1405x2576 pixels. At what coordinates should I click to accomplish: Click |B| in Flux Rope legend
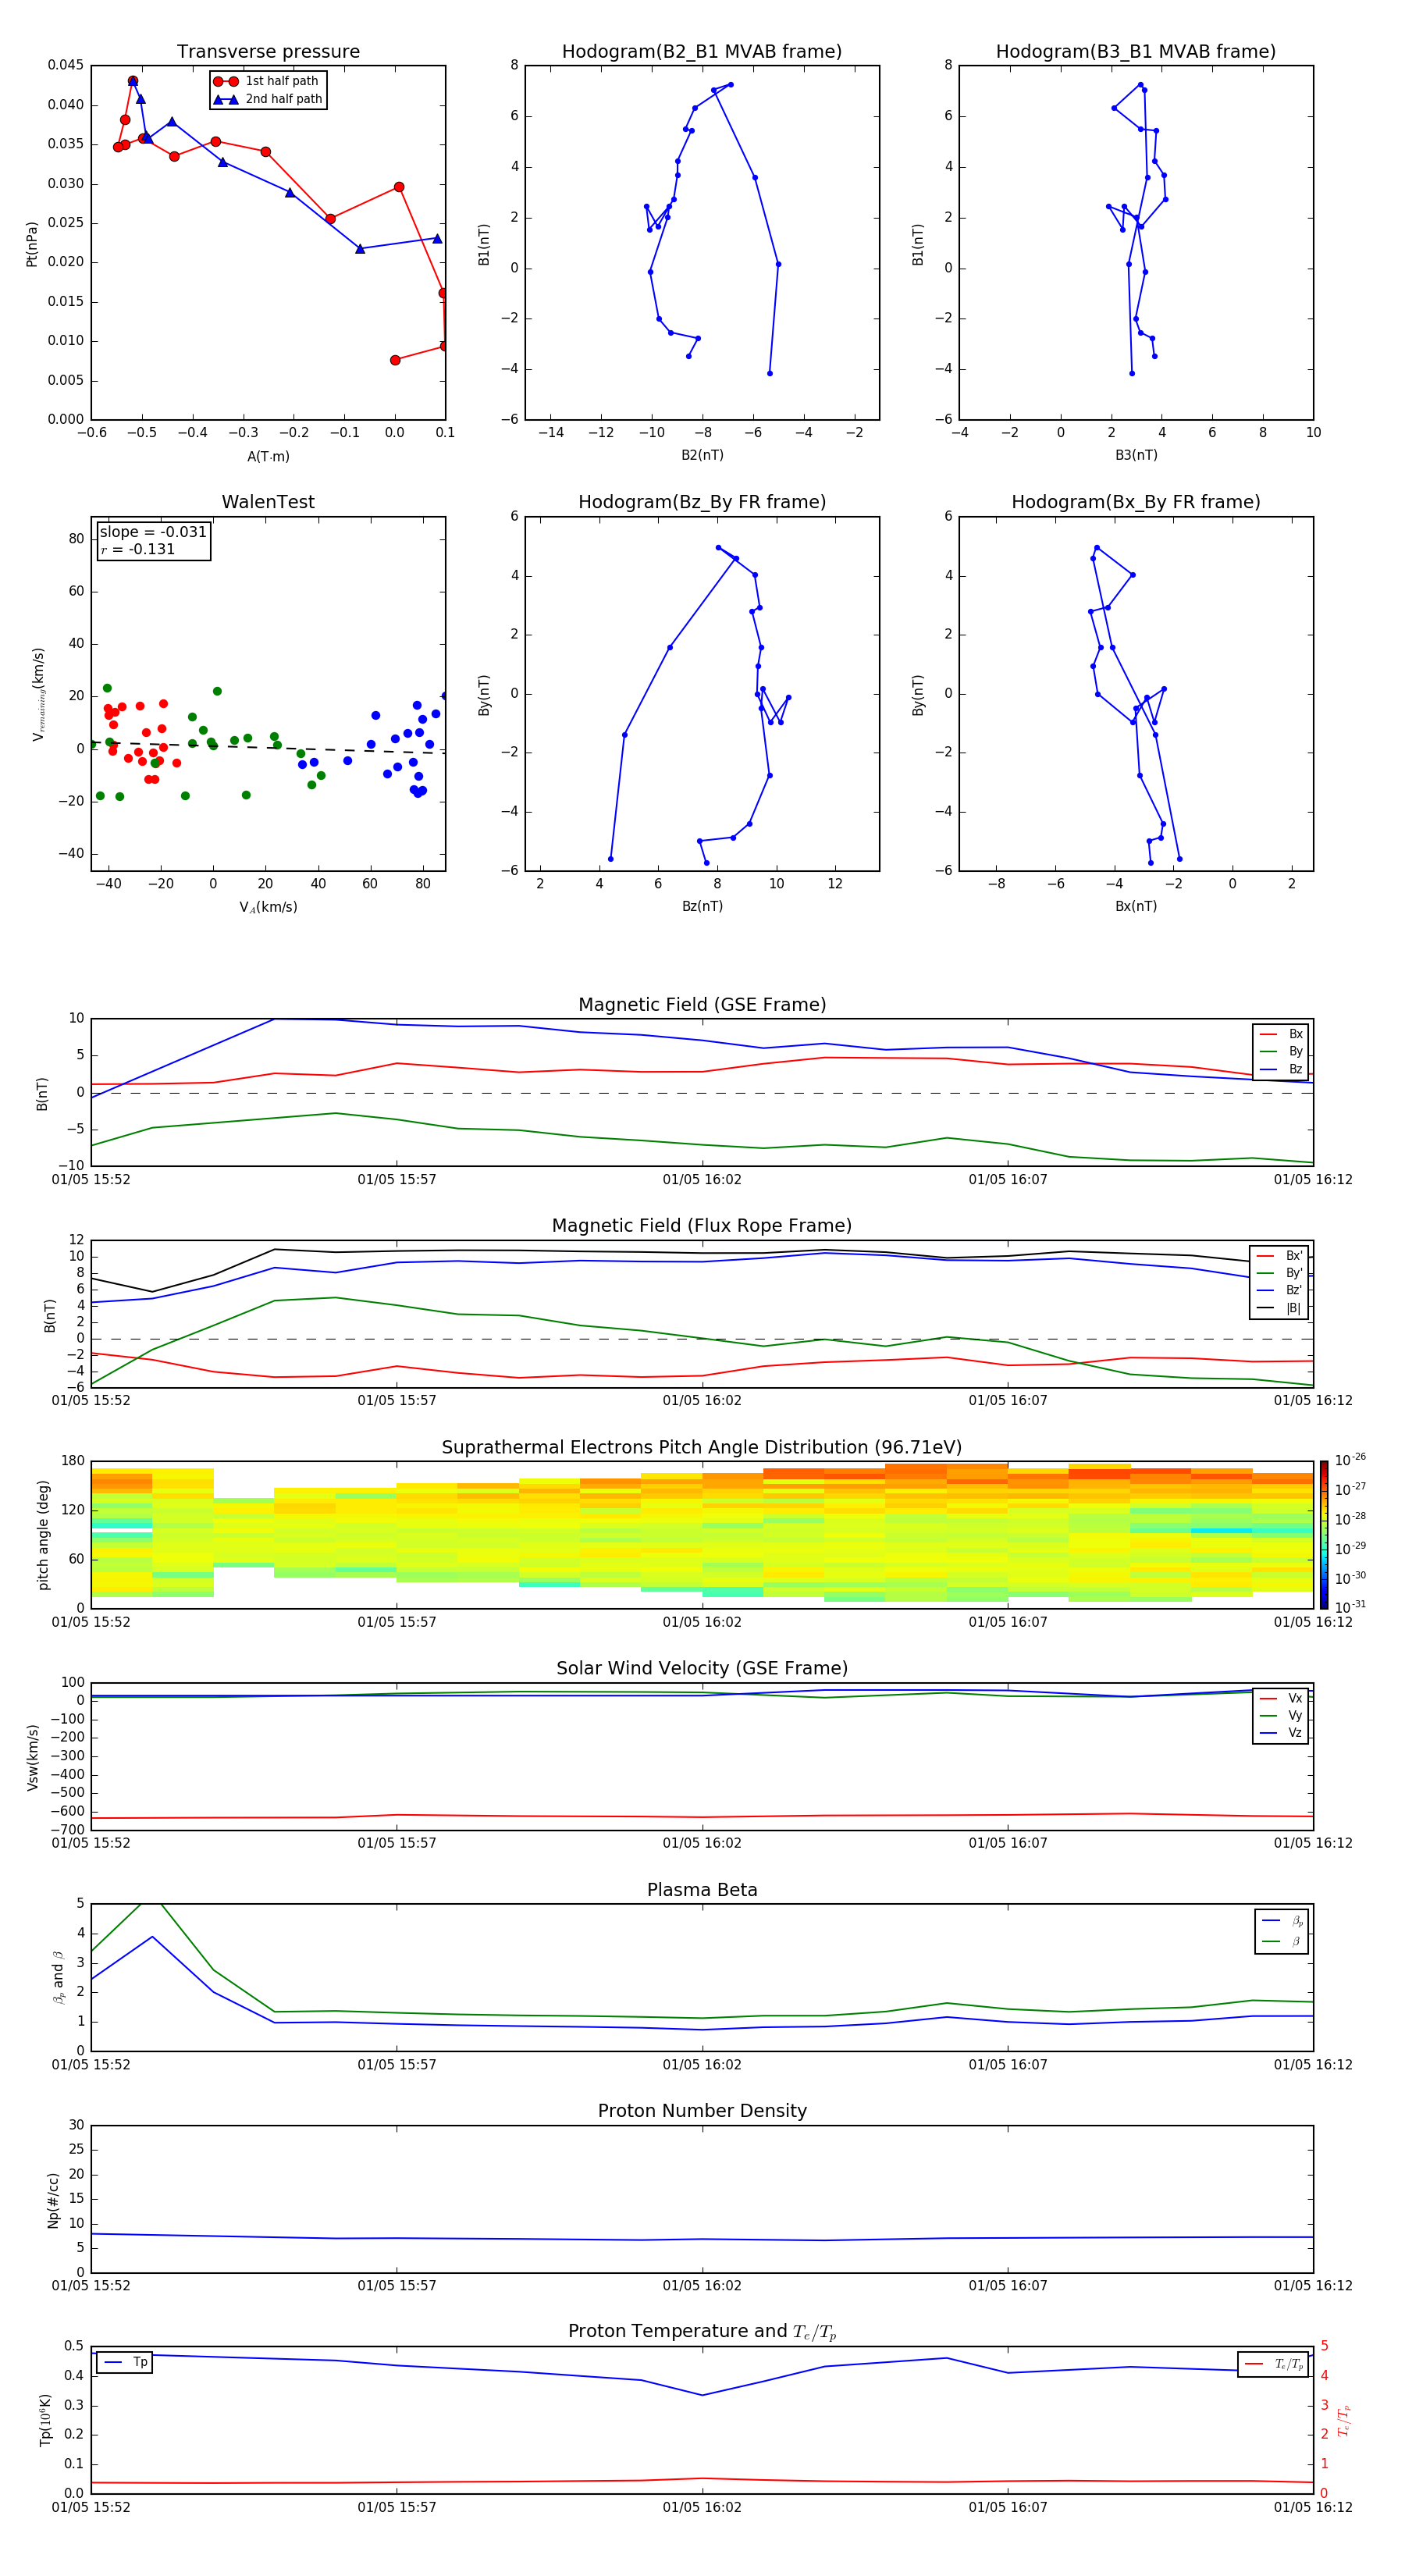coord(1279,1308)
